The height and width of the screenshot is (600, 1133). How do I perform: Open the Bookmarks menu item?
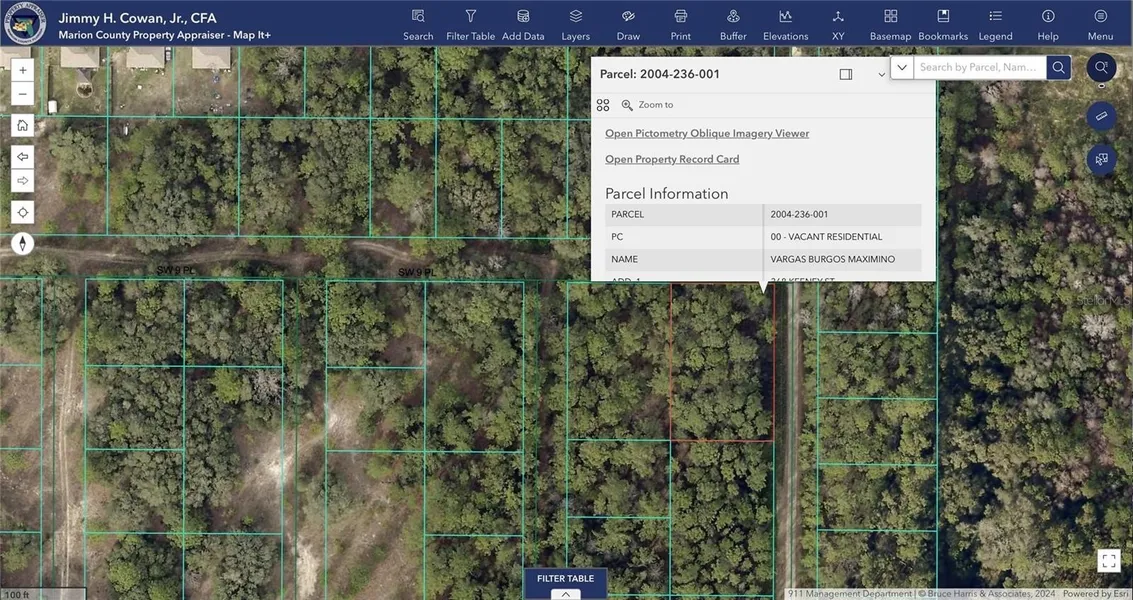click(943, 24)
